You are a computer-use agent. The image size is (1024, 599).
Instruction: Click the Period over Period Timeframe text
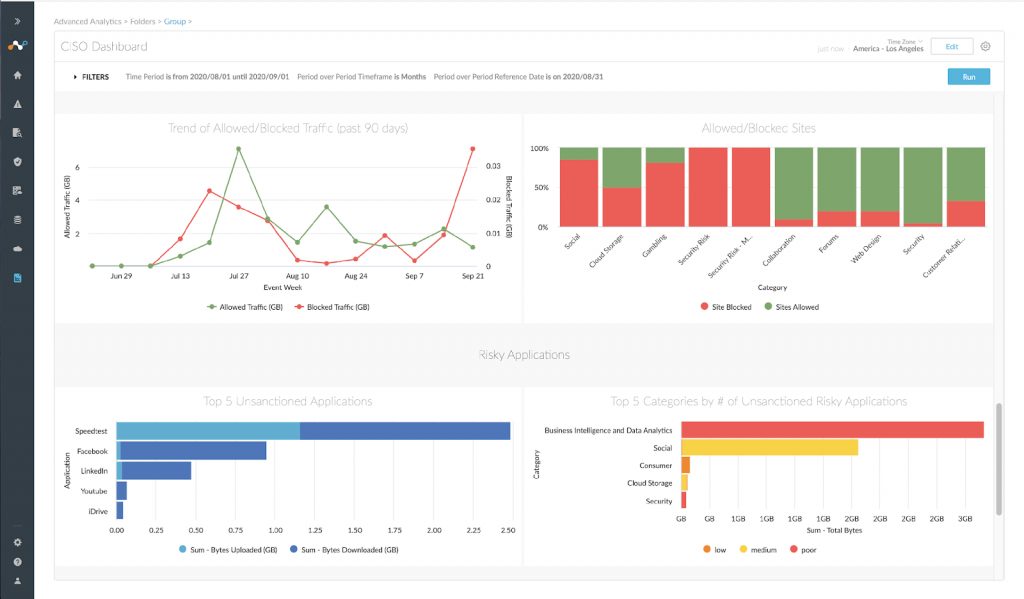point(361,77)
